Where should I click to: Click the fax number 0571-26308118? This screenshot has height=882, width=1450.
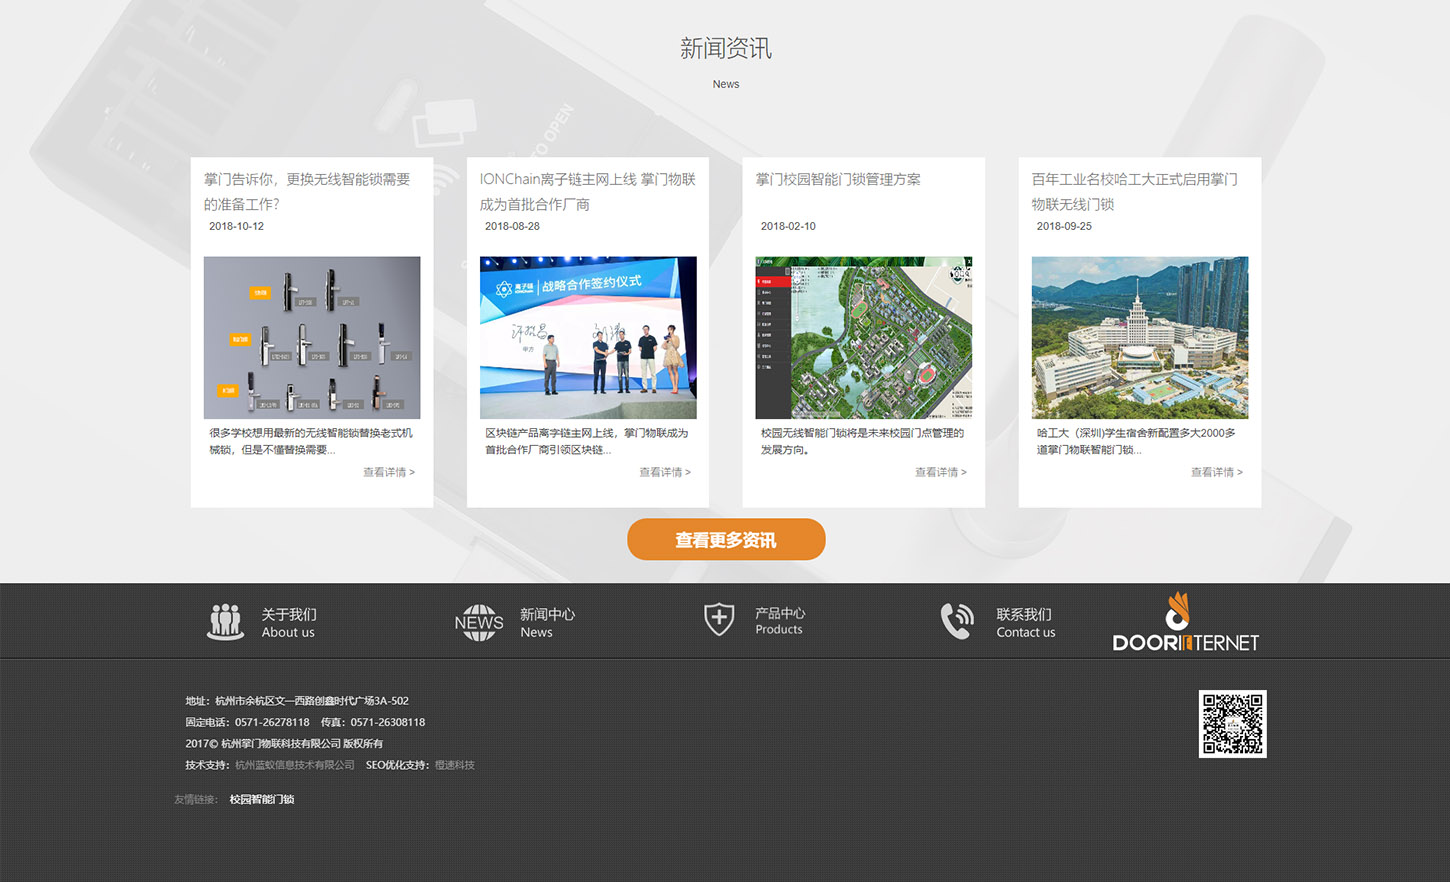click(x=388, y=722)
